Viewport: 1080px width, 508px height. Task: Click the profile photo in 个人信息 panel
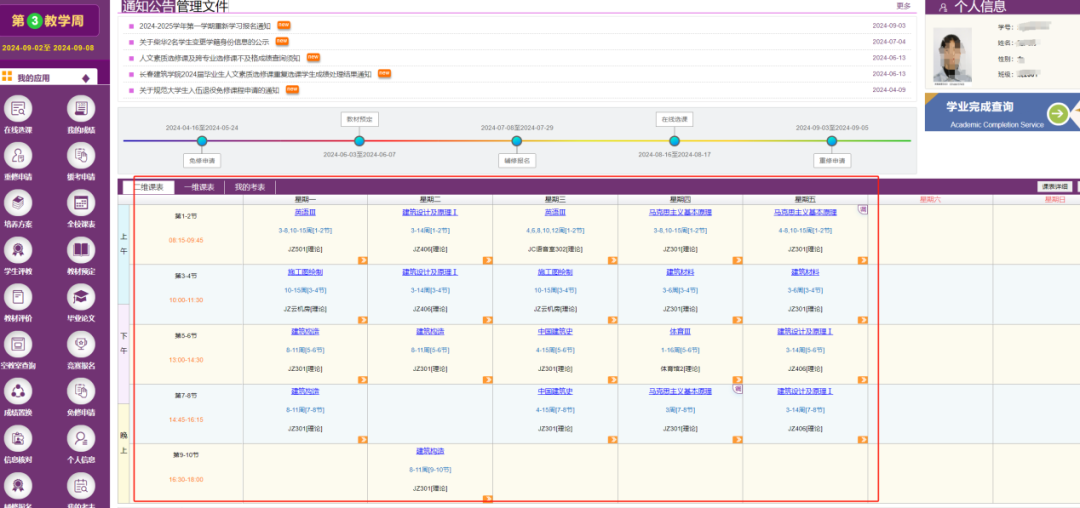click(952, 55)
